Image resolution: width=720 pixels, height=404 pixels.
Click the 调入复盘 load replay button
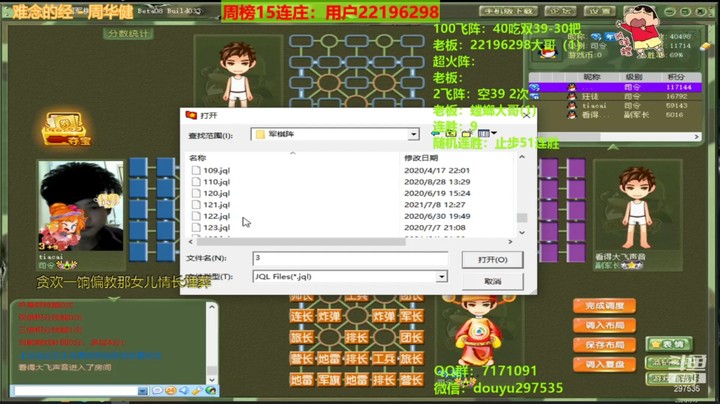pos(604,365)
